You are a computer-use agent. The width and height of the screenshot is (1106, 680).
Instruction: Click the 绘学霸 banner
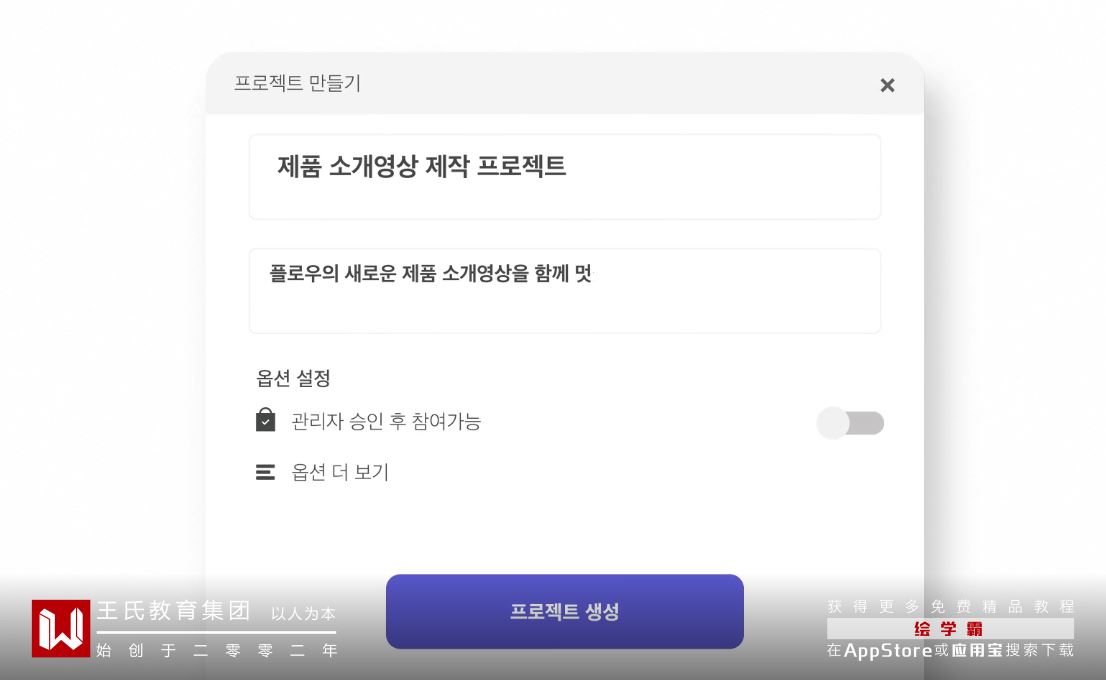949,628
